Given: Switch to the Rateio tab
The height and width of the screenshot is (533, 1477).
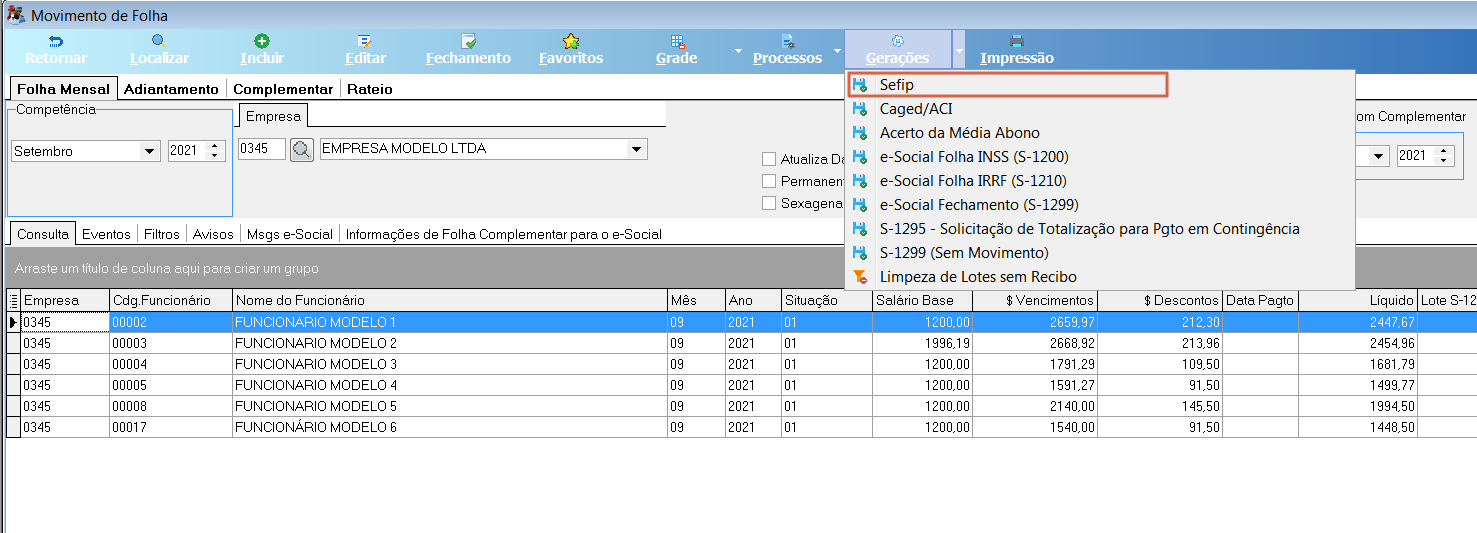Looking at the screenshot, I should click(370, 89).
